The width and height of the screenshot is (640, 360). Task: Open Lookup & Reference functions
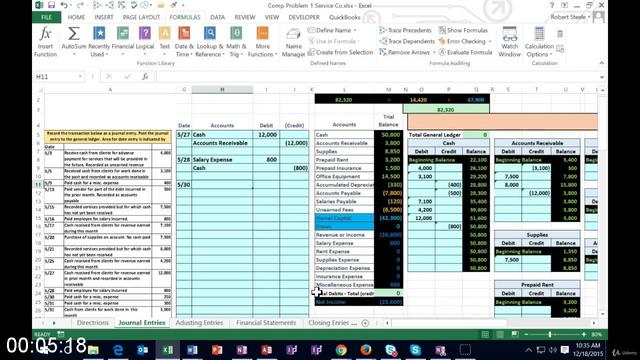click(209, 42)
